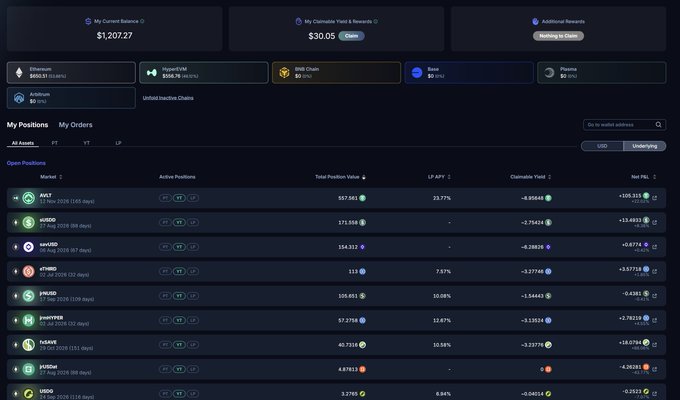The height and width of the screenshot is (400, 680).
Task: Click the Active Positions column header
Action: click(177, 177)
